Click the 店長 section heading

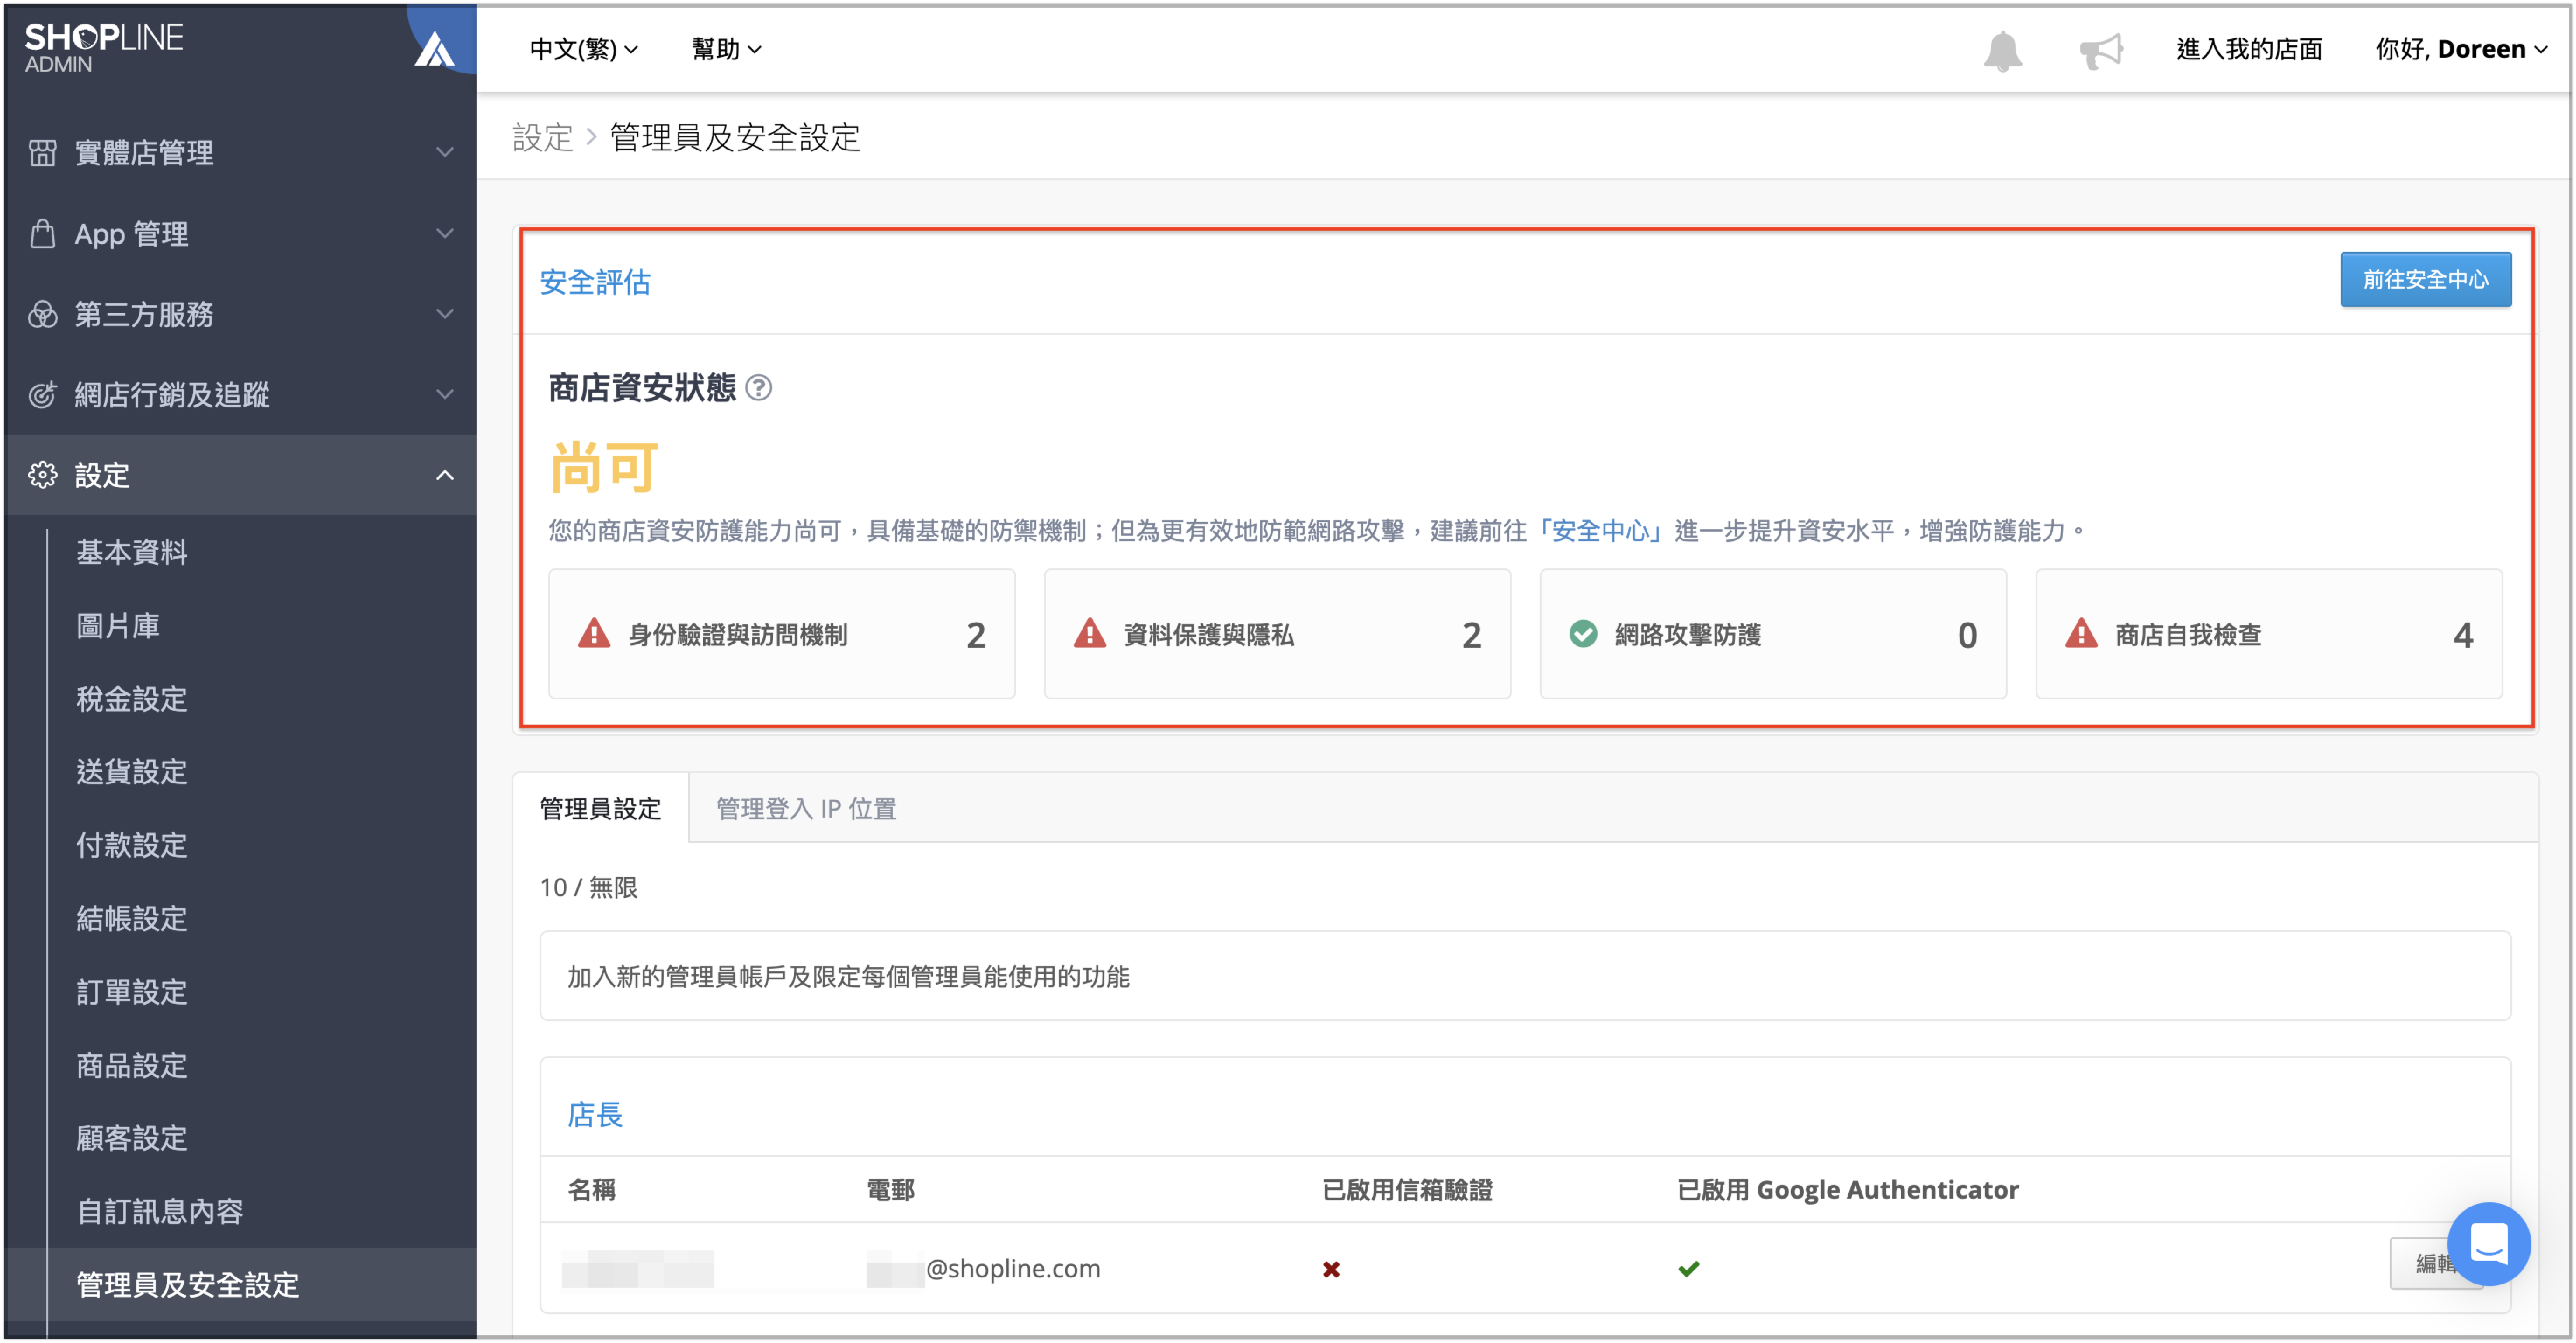pos(595,1114)
